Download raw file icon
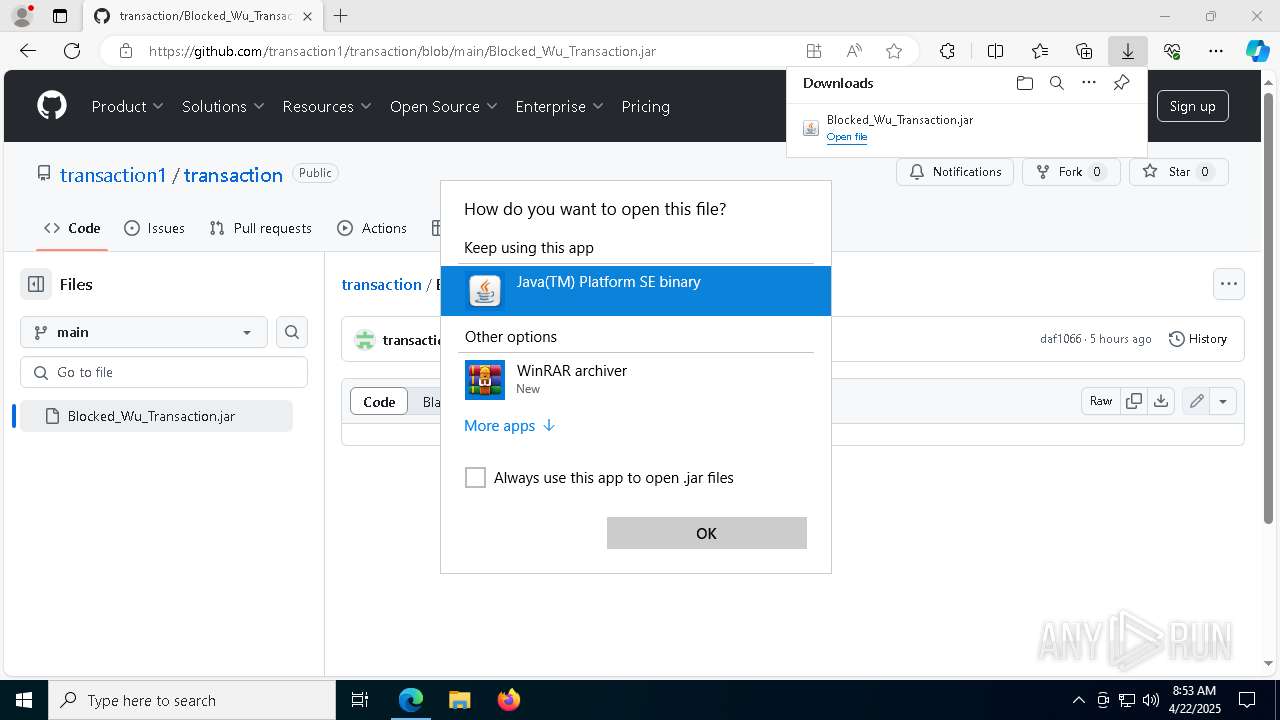This screenshot has height=720, width=1280. point(1160,401)
